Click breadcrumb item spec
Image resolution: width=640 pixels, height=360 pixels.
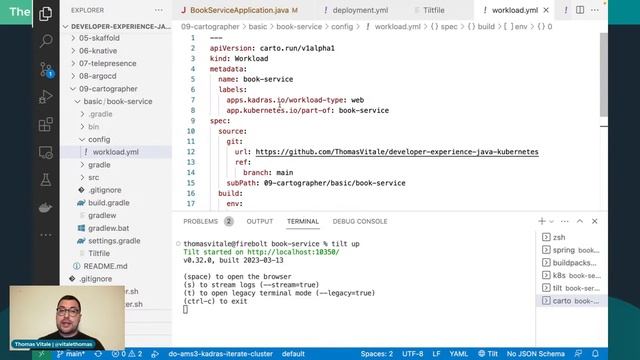click(444, 27)
